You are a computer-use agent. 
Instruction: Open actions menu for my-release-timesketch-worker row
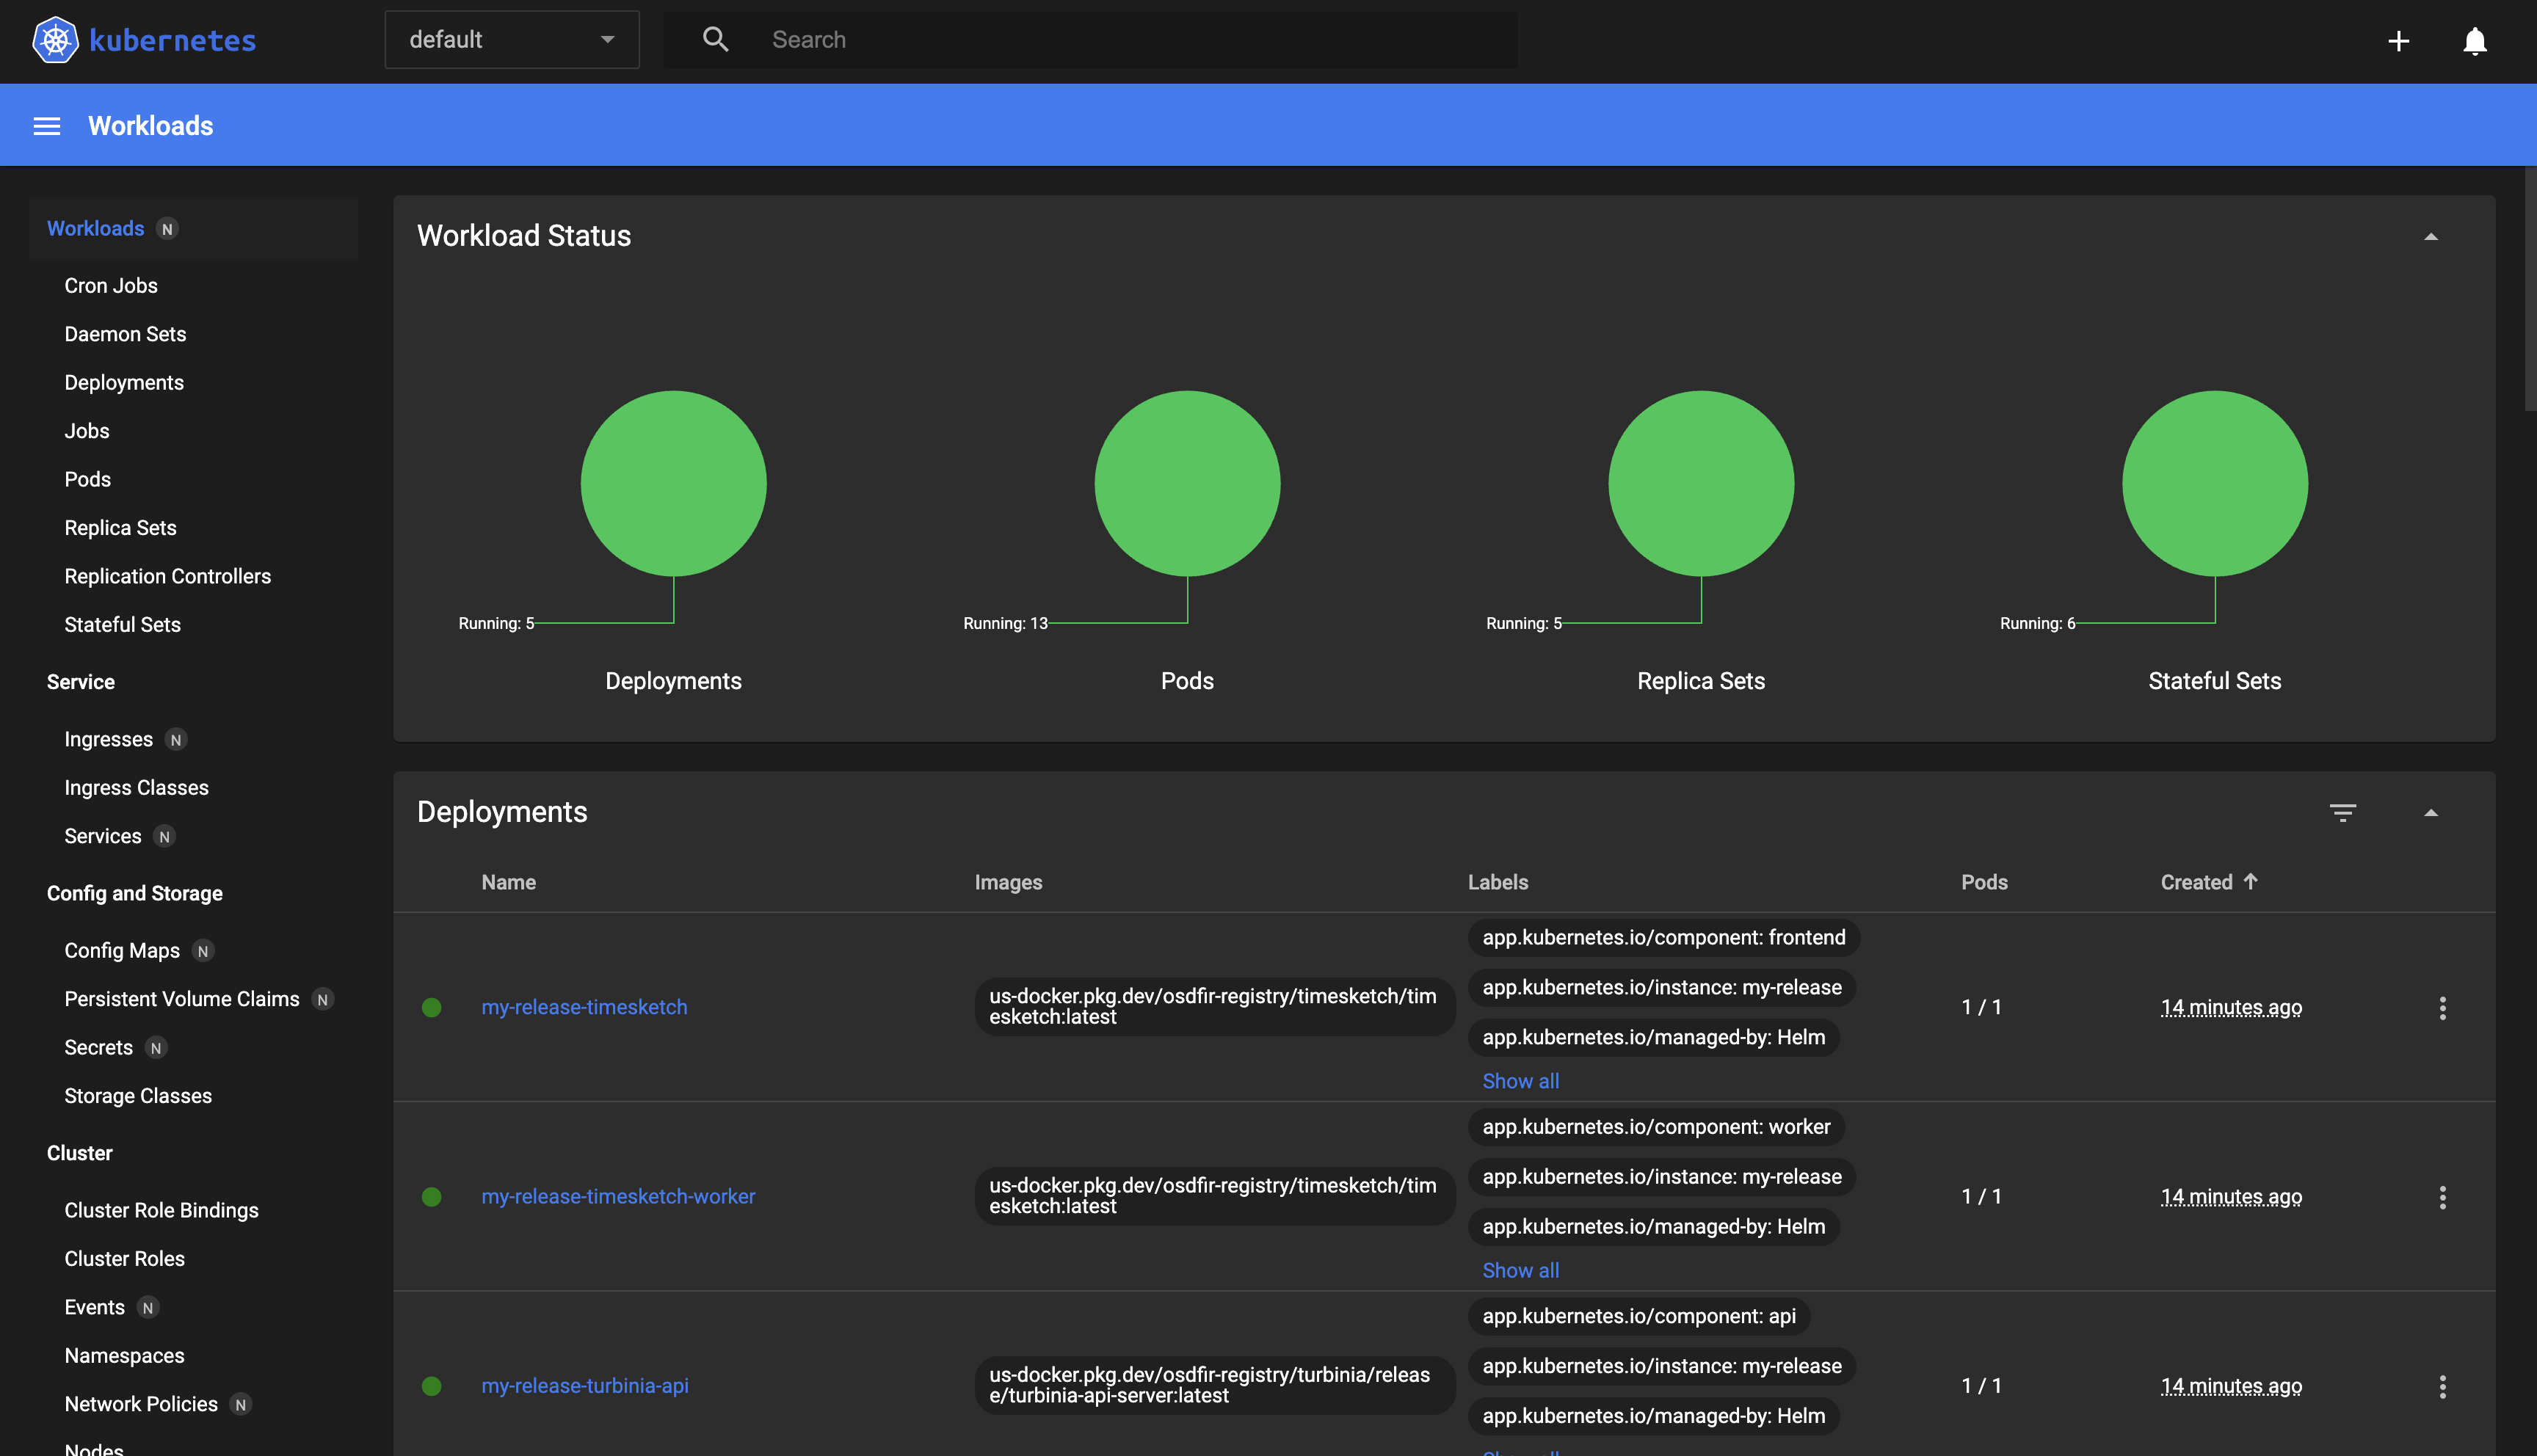pos(2442,1197)
